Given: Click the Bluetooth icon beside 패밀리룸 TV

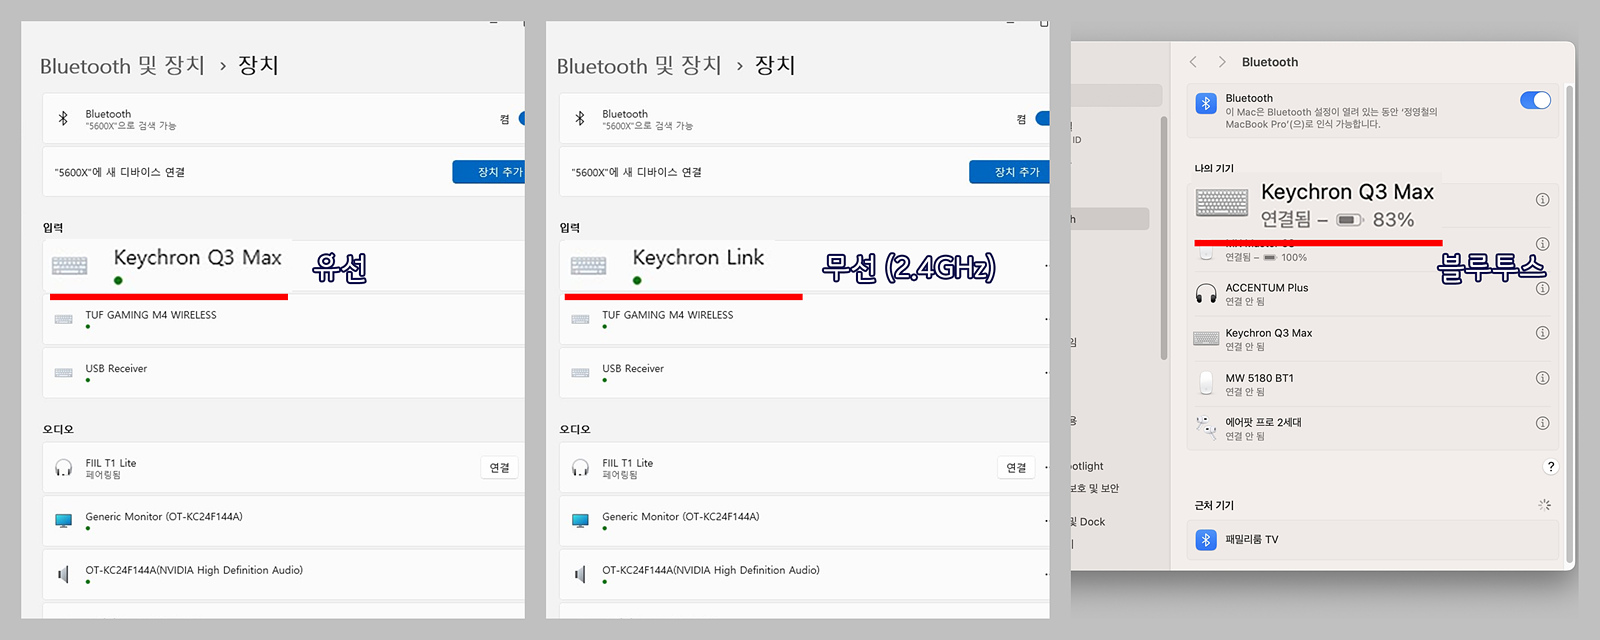Looking at the screenshot, I should click(x=1206, y=540).
